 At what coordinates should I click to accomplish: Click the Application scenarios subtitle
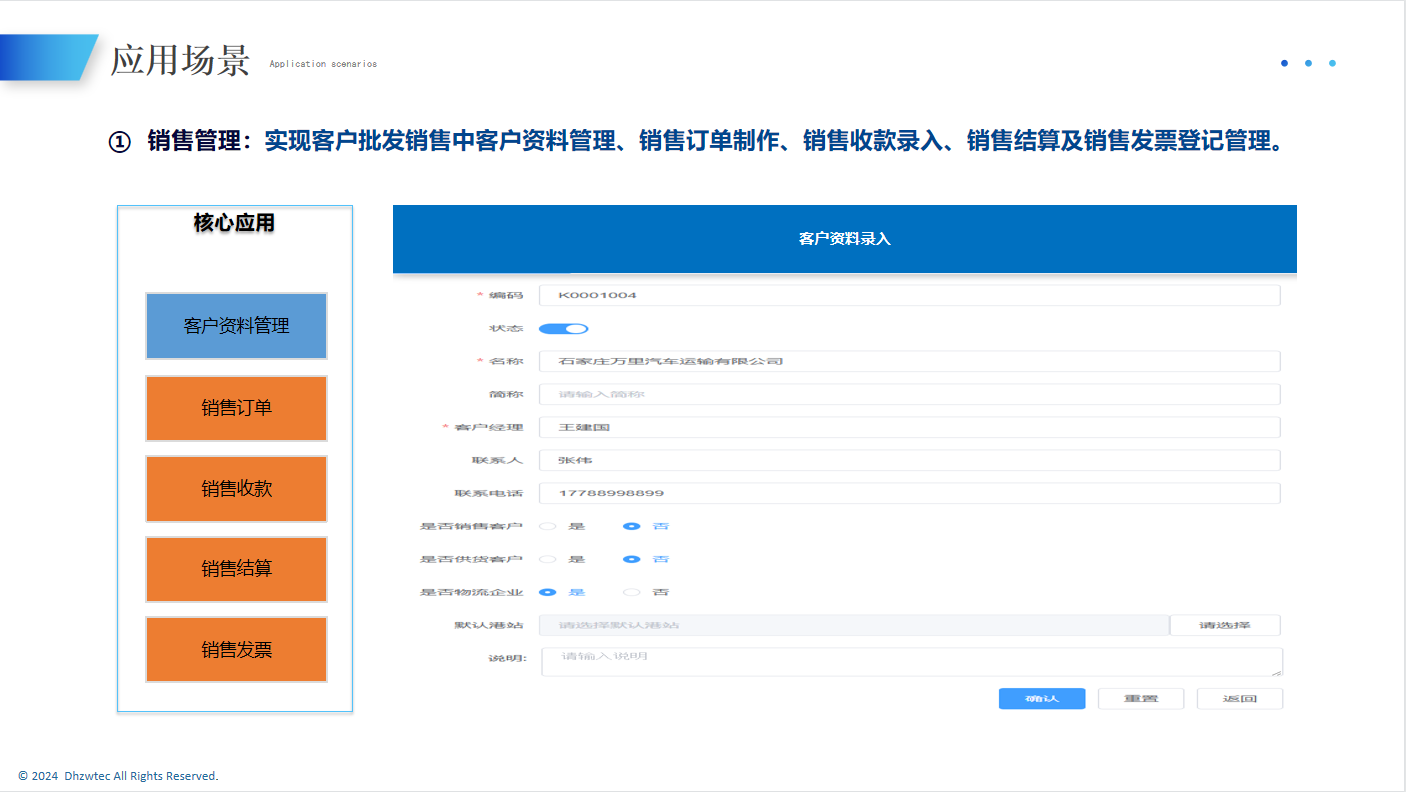323,64
